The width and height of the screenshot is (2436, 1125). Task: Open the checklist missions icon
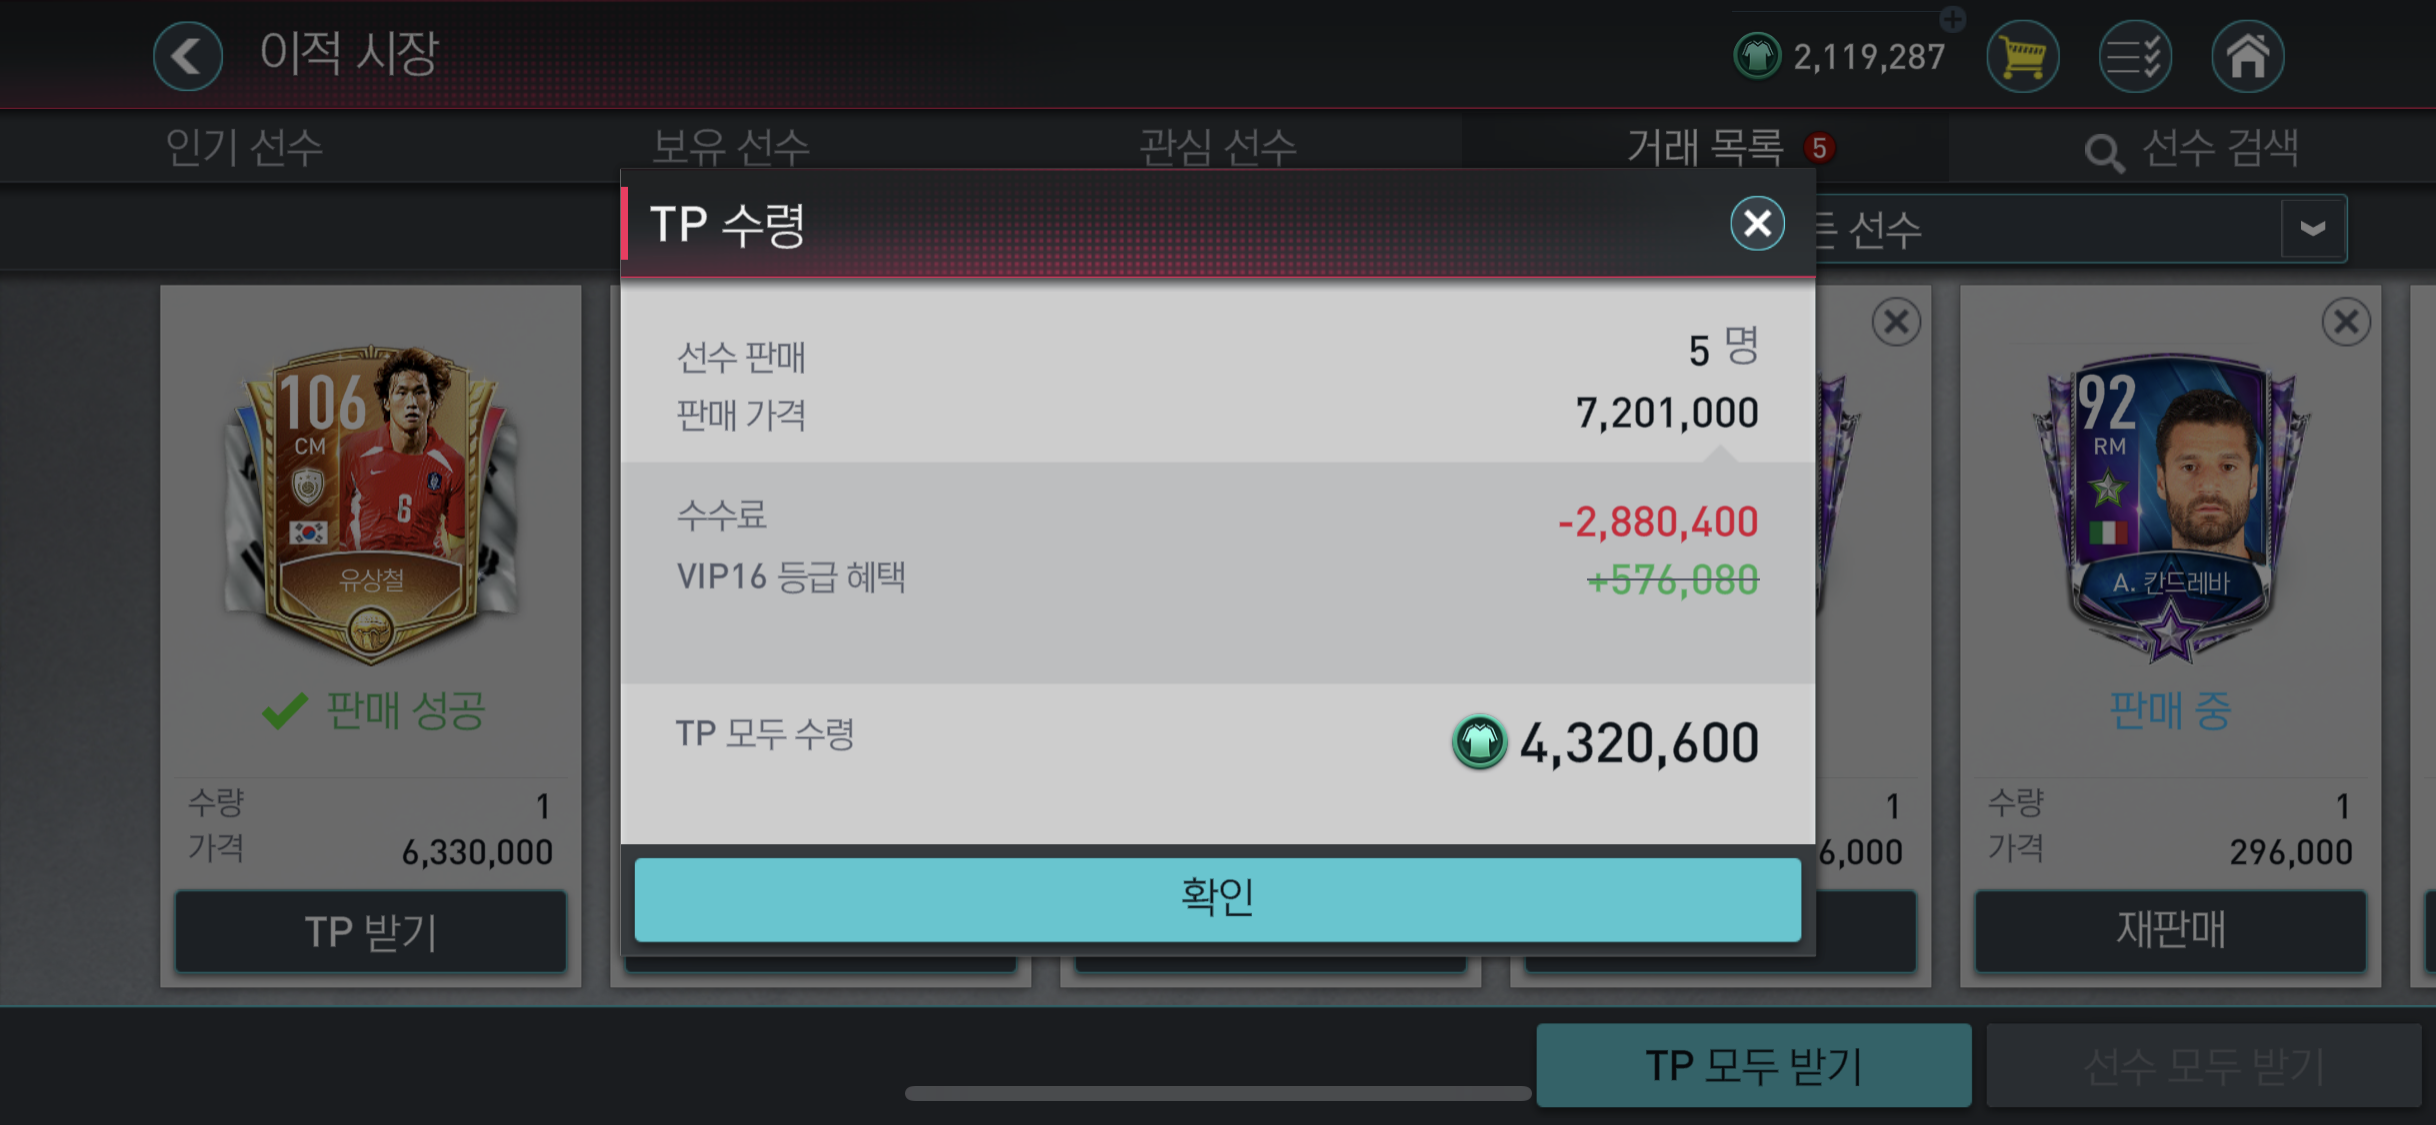tap(2135, 56)
